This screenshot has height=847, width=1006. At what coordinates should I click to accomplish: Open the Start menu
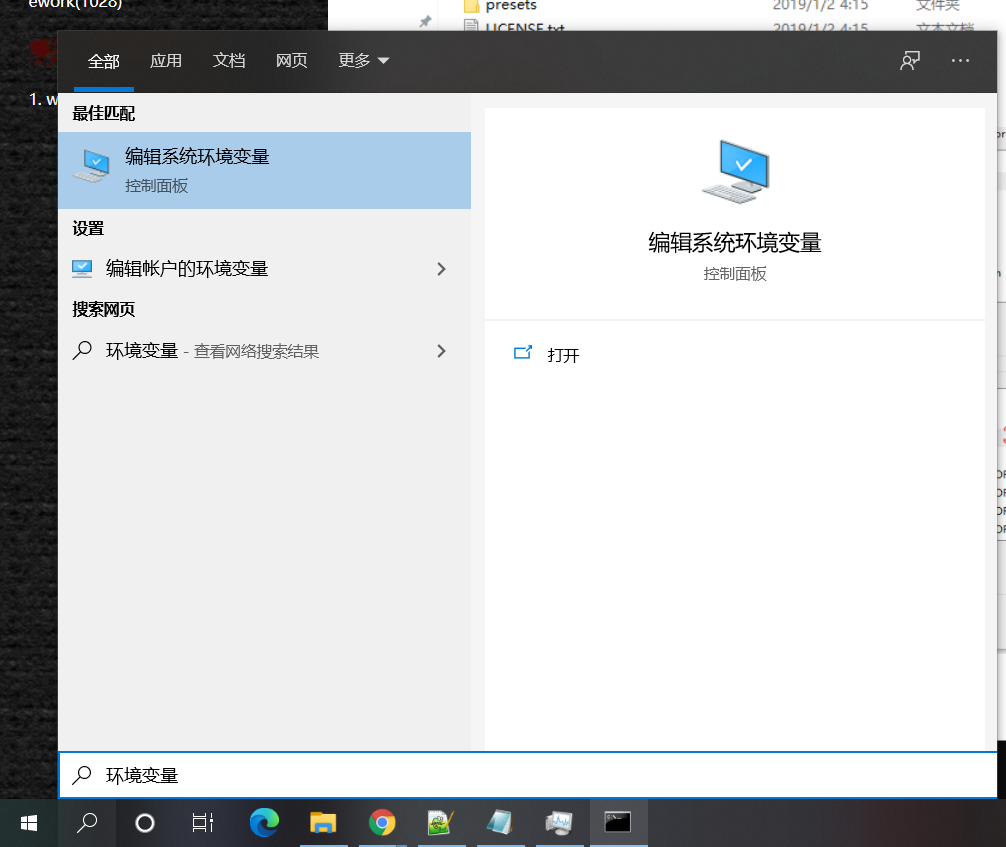pyautogui.click(x=28, y=823)
